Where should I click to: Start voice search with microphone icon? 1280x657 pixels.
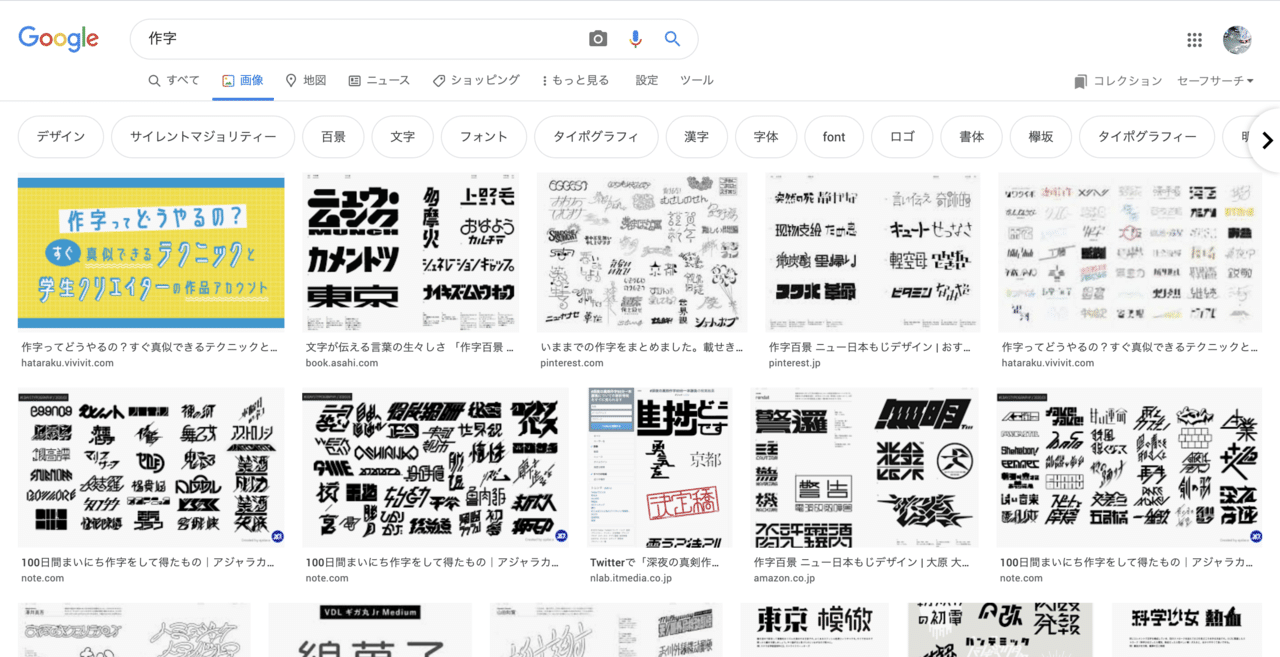(x=635, y=39)
